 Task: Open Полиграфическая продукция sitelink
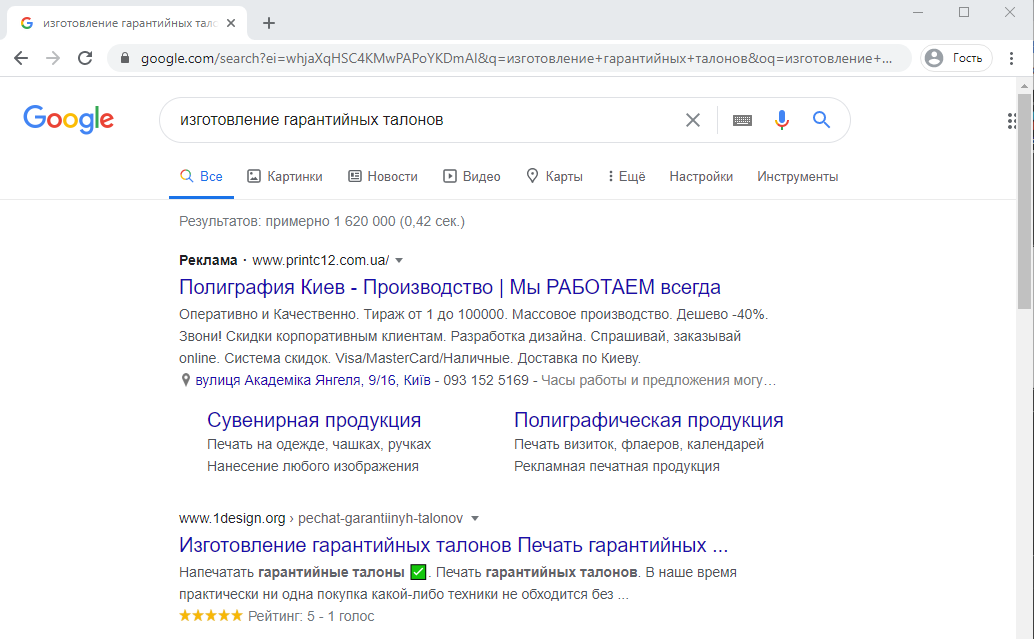pyautogui.click(x=649, y=420)
